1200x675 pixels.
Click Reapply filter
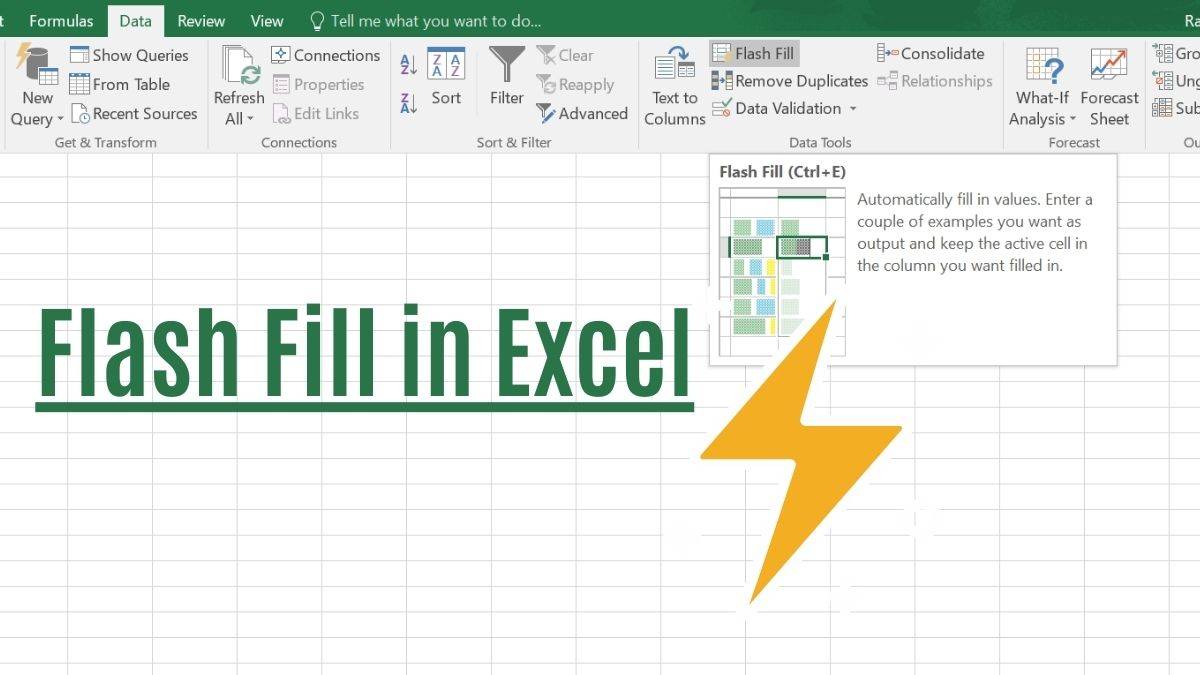tap(575, 84)
